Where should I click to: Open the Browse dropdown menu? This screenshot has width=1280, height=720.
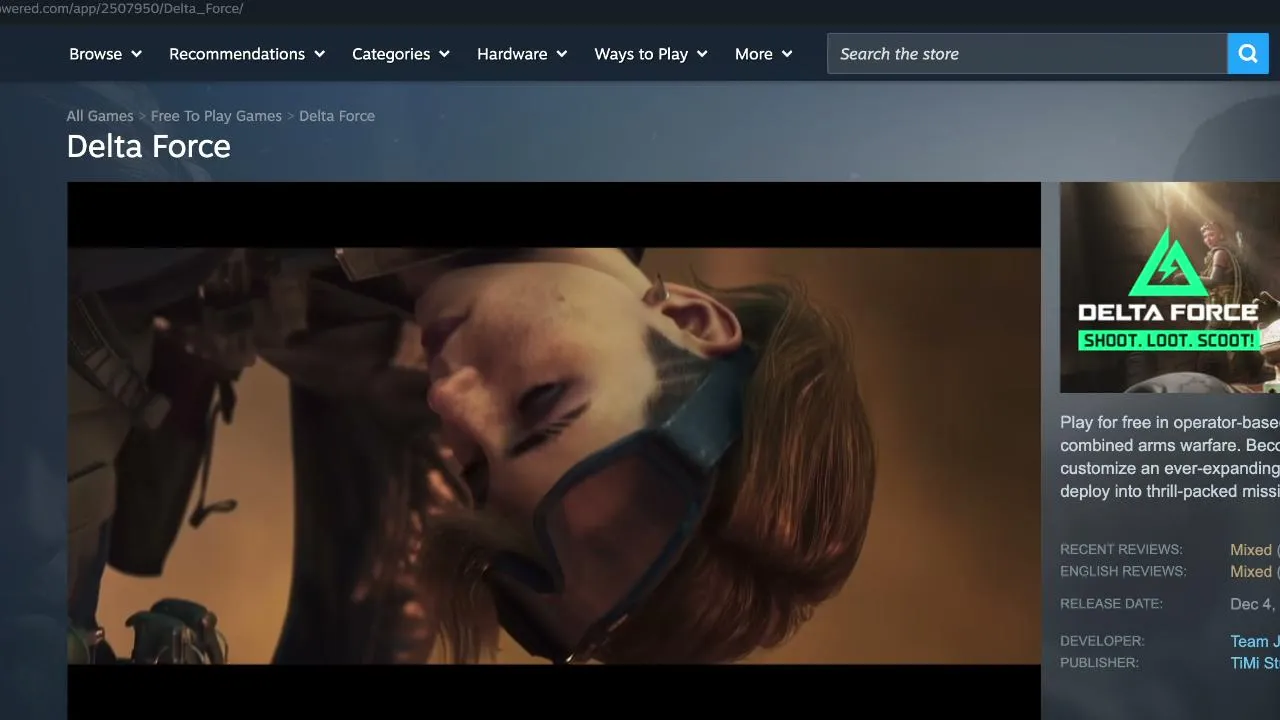click(x=106, y=54)
